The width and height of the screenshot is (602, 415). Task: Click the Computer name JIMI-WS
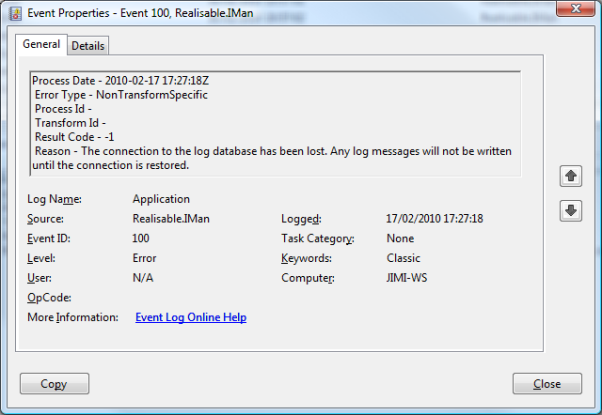coord(407,278)
